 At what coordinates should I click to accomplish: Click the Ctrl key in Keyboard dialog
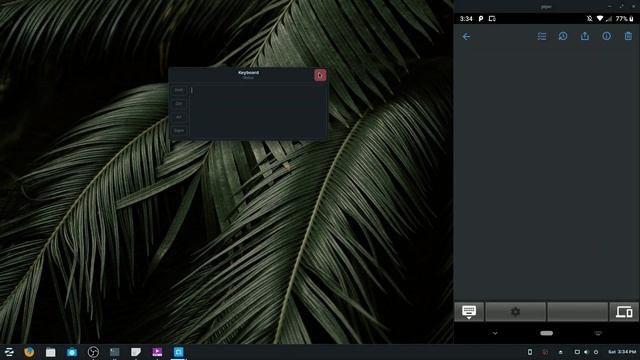click(179, 104)
